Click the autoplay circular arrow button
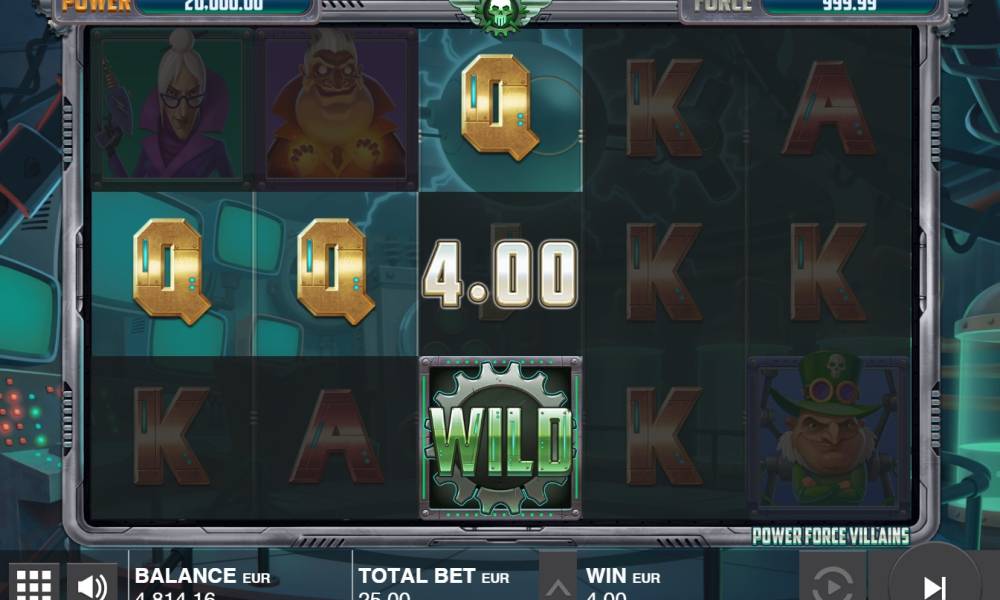The width and height of the screenshot is (1000, 600). (x=832, y=582)
